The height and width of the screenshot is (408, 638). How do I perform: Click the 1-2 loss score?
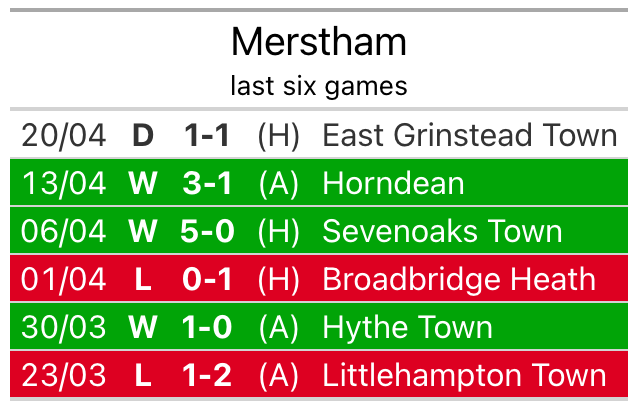[208, 375]
